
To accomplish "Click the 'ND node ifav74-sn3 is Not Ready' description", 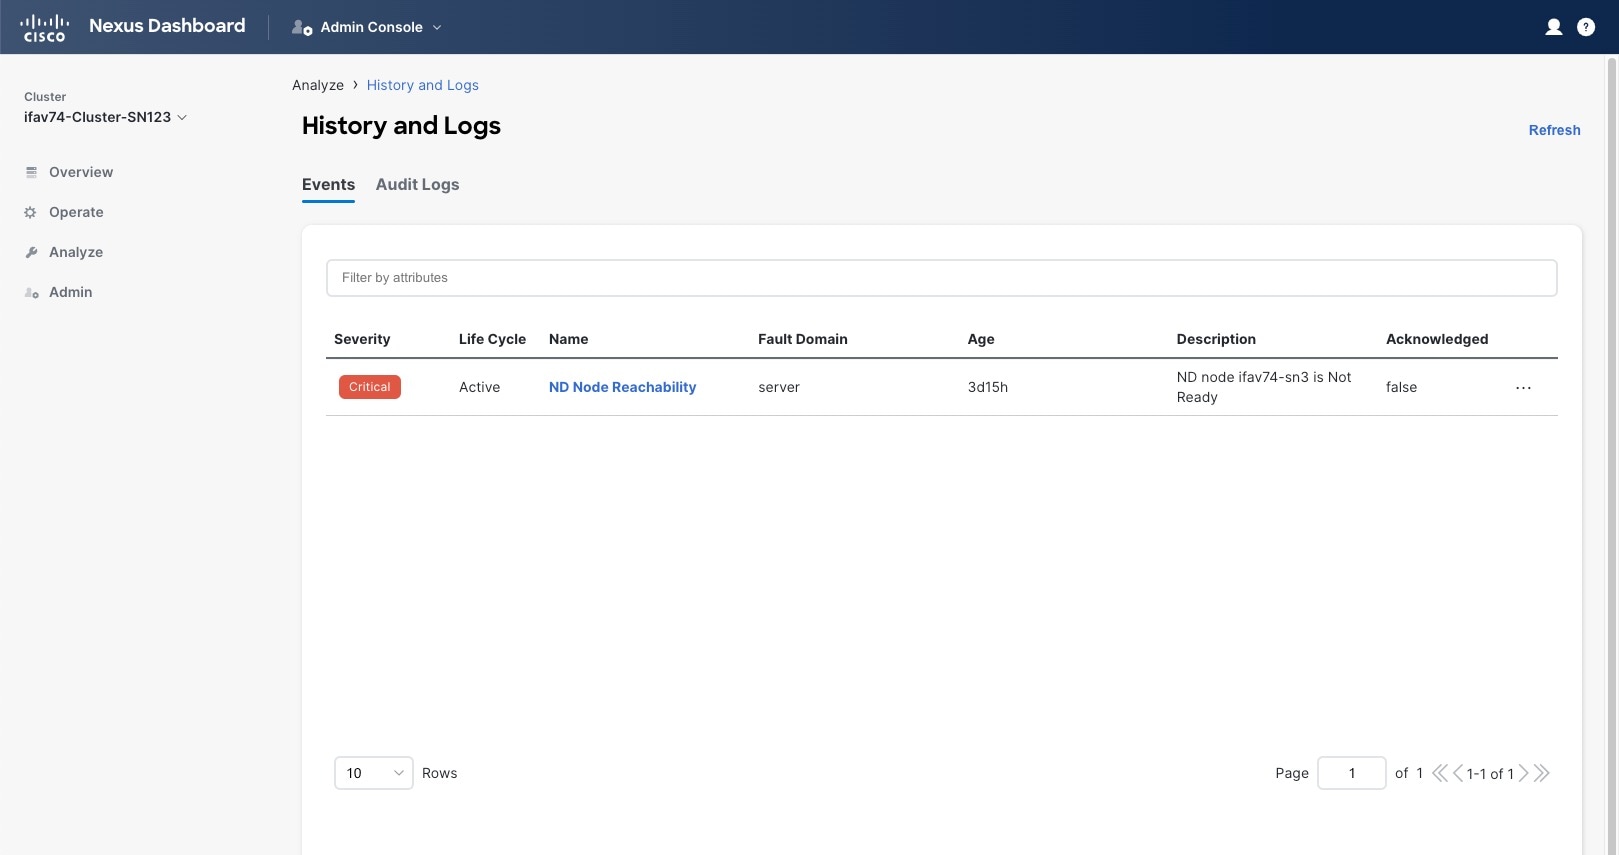I will click(x=1264, y=387).
